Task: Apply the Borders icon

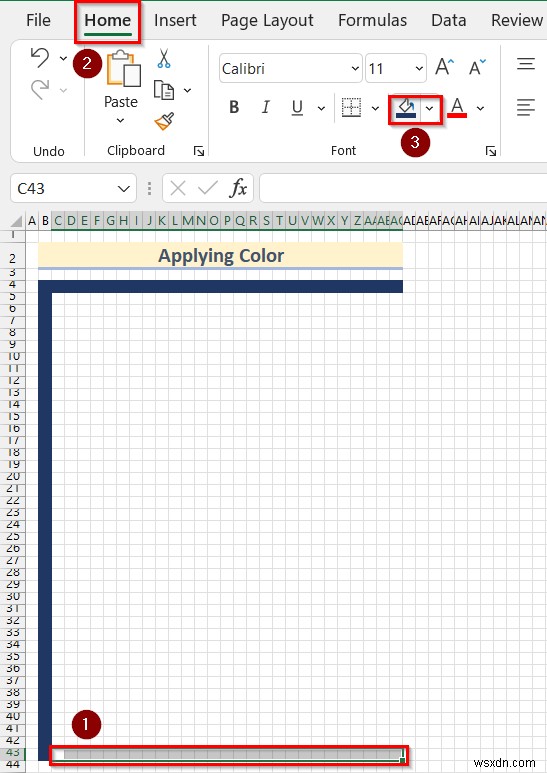Action: click(x=351, y=107)
